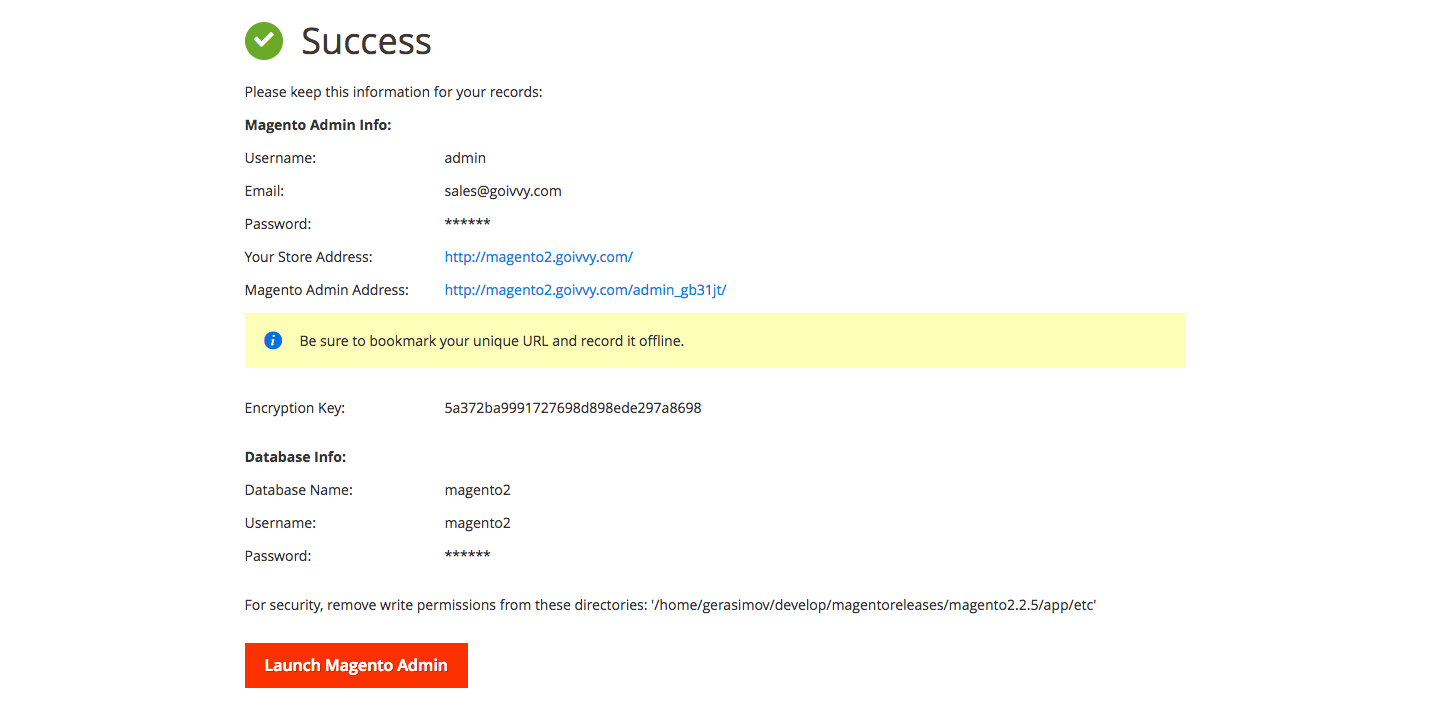Image resolution: width=1429 pixels, height=710 pixels.
Task: Click the encryption key value string
Action: 572,408
